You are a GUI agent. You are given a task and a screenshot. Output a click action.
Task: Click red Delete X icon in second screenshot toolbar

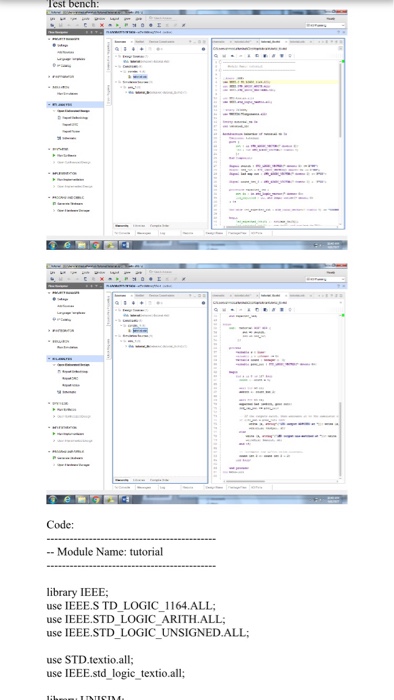[x=102, y=279]
